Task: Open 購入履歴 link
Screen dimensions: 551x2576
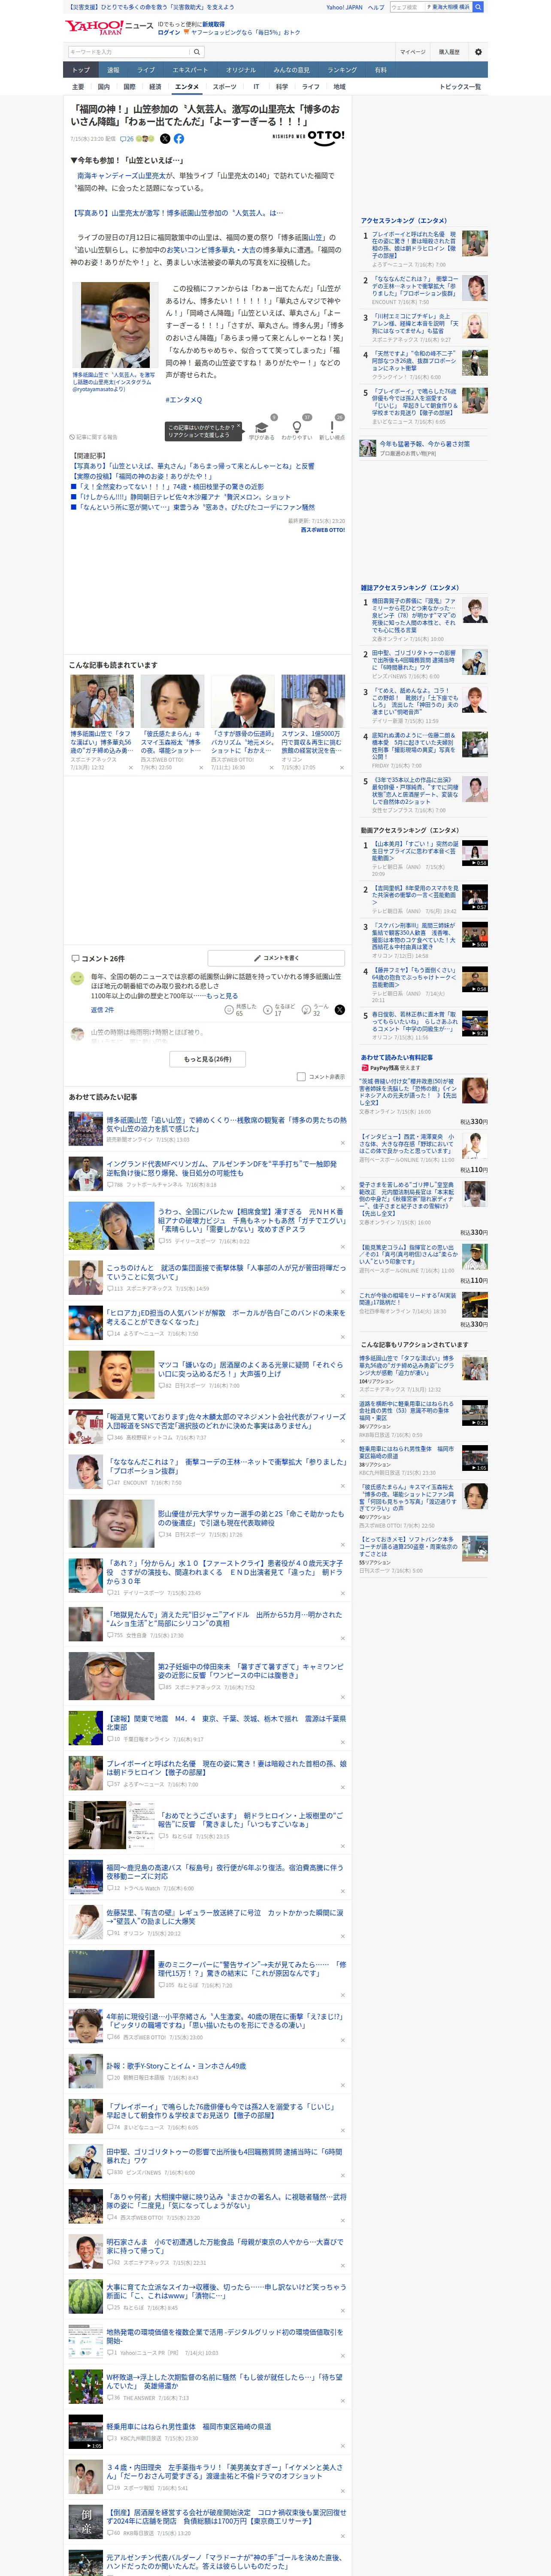Action: pyautogui.click(x=449, y=52)
